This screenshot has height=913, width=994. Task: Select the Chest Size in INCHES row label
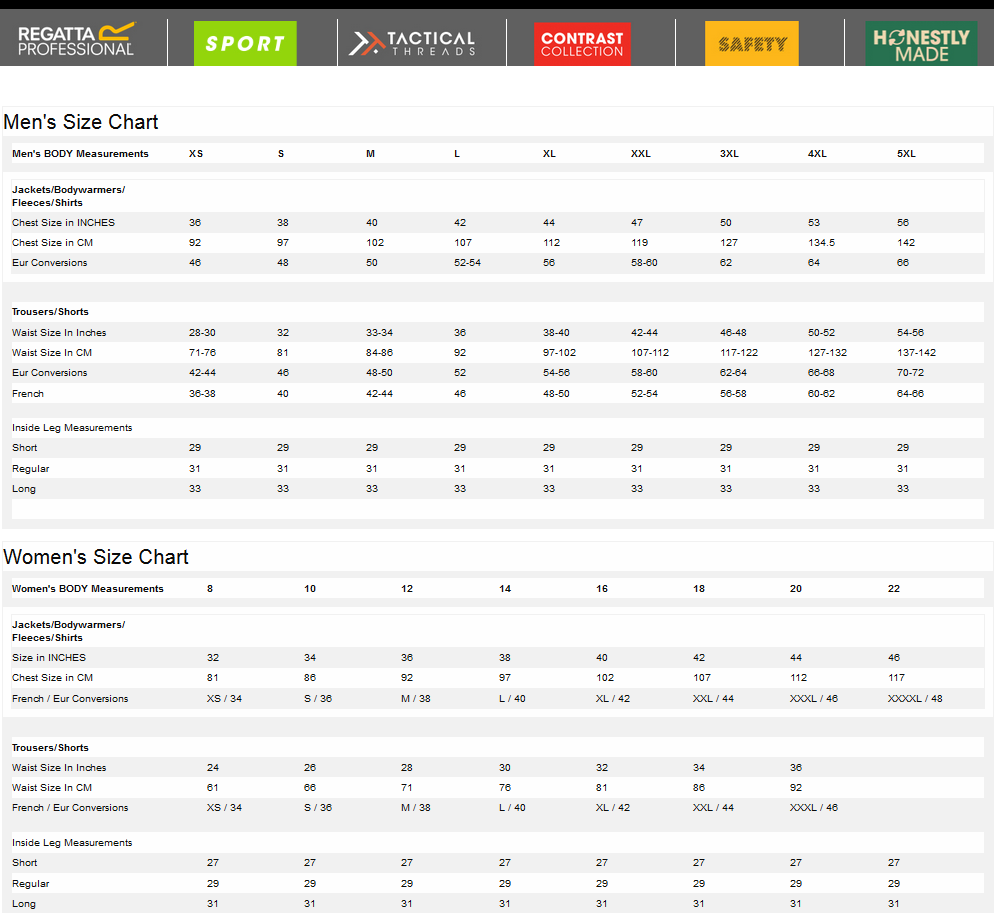pyautogui.click(x=63, y=223)
